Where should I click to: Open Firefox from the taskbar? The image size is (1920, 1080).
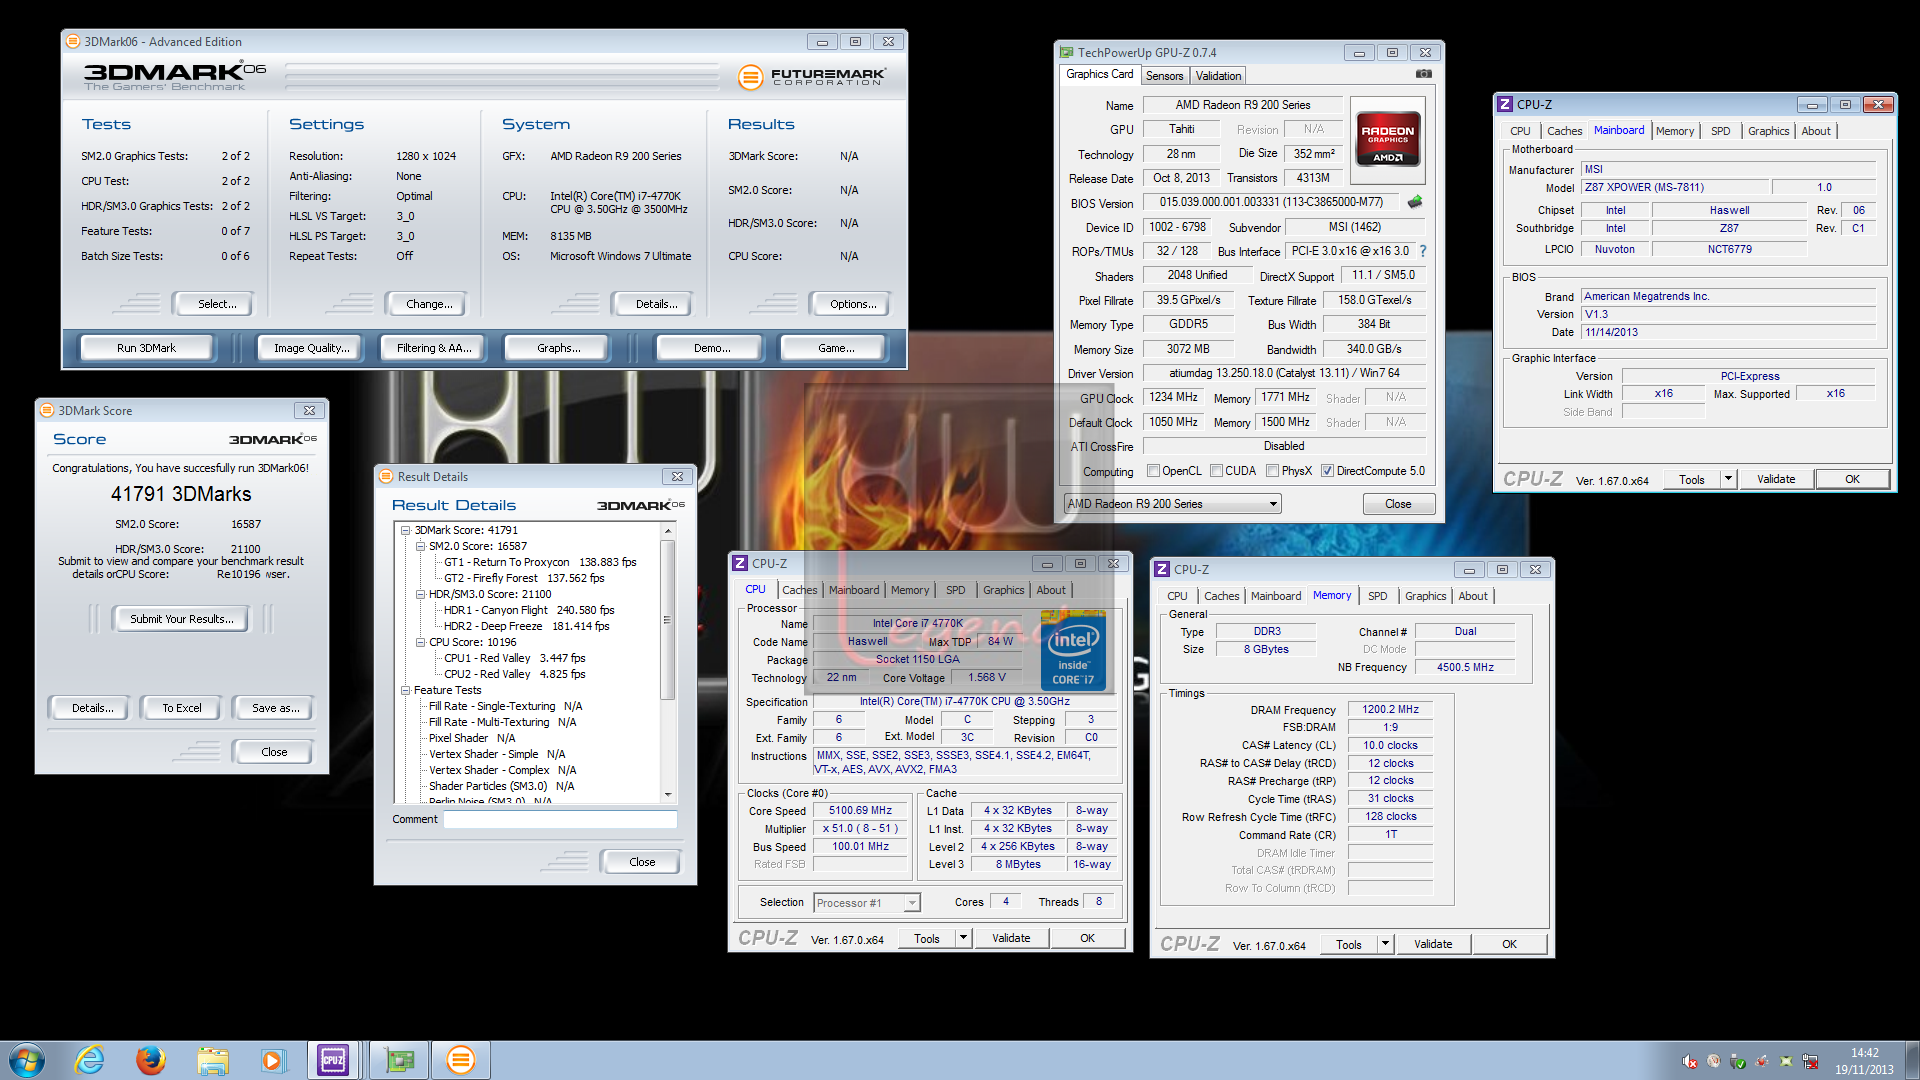[x=151, y=1060]
